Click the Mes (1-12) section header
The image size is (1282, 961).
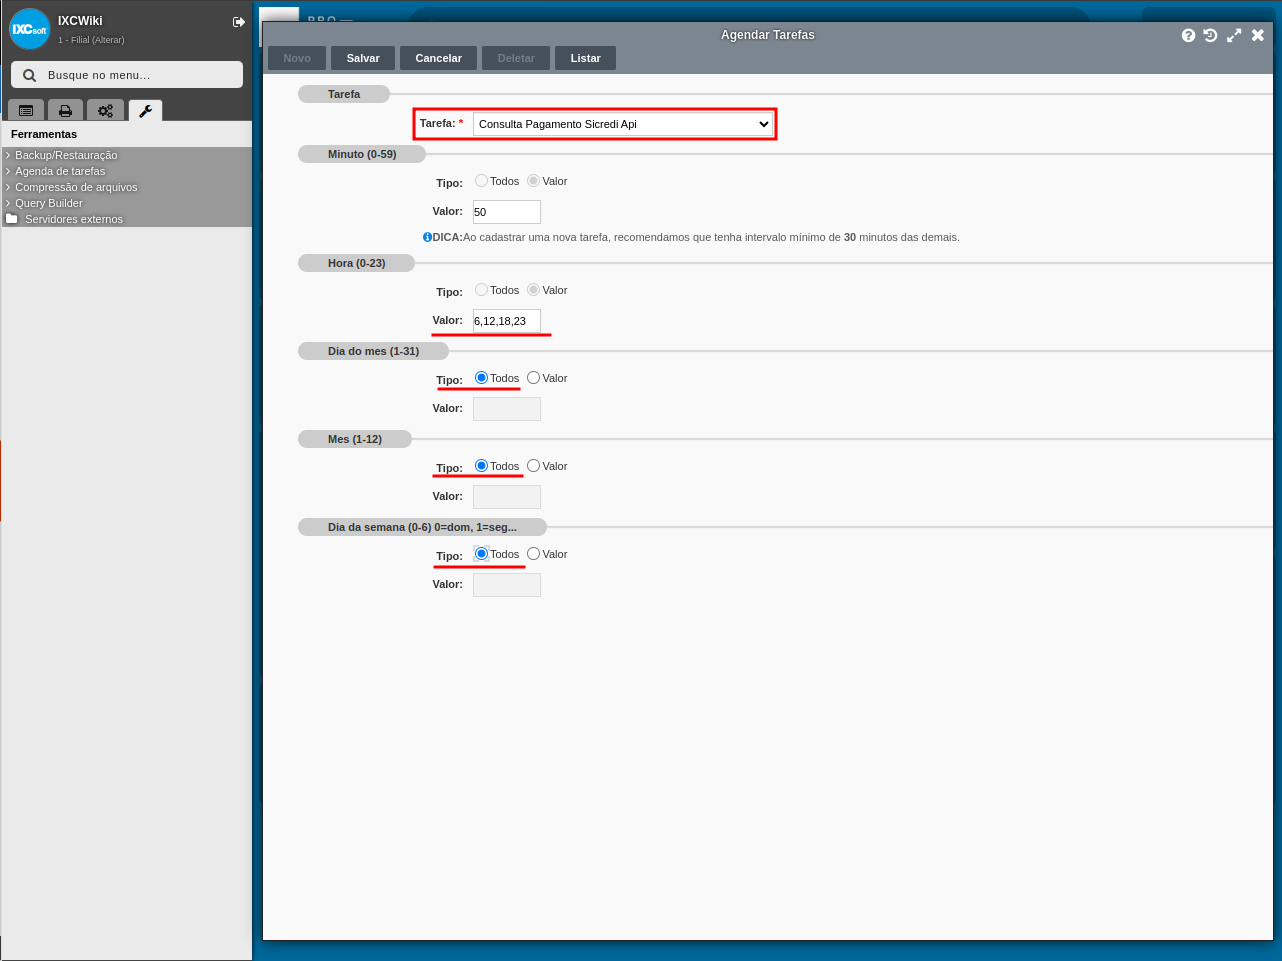tap(355, 439)
